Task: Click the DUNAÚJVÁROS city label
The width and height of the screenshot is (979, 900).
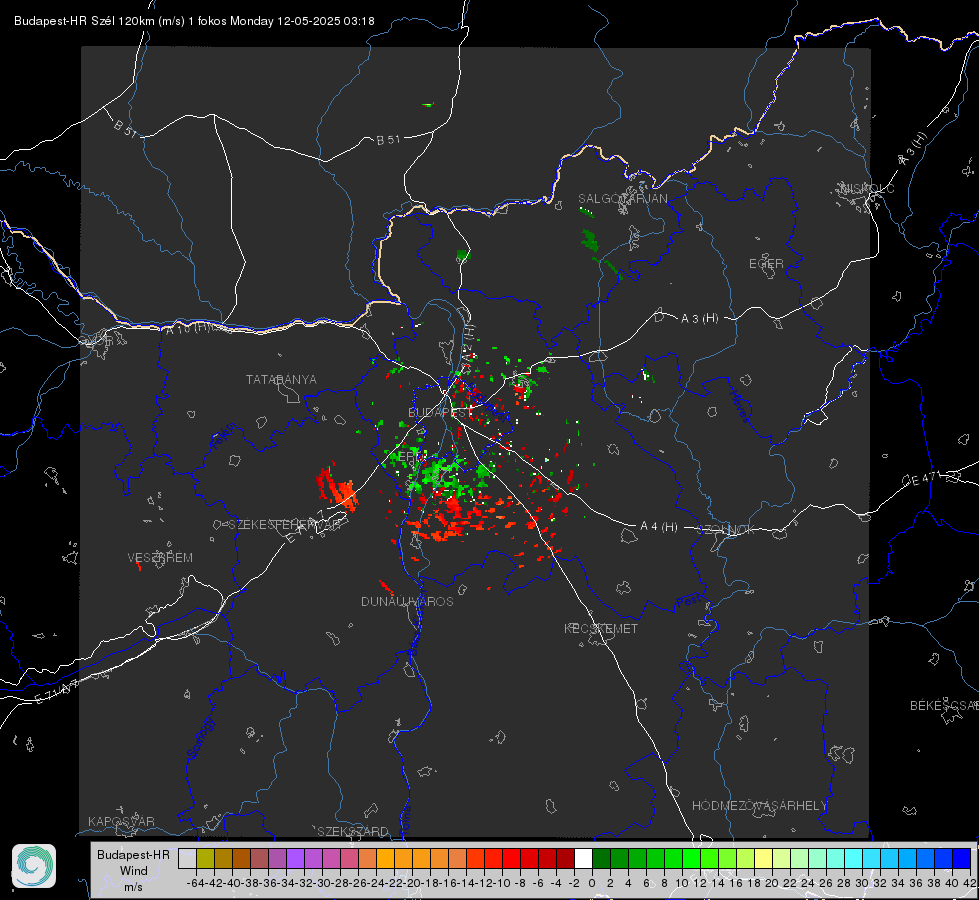Action: pos(407,601)
